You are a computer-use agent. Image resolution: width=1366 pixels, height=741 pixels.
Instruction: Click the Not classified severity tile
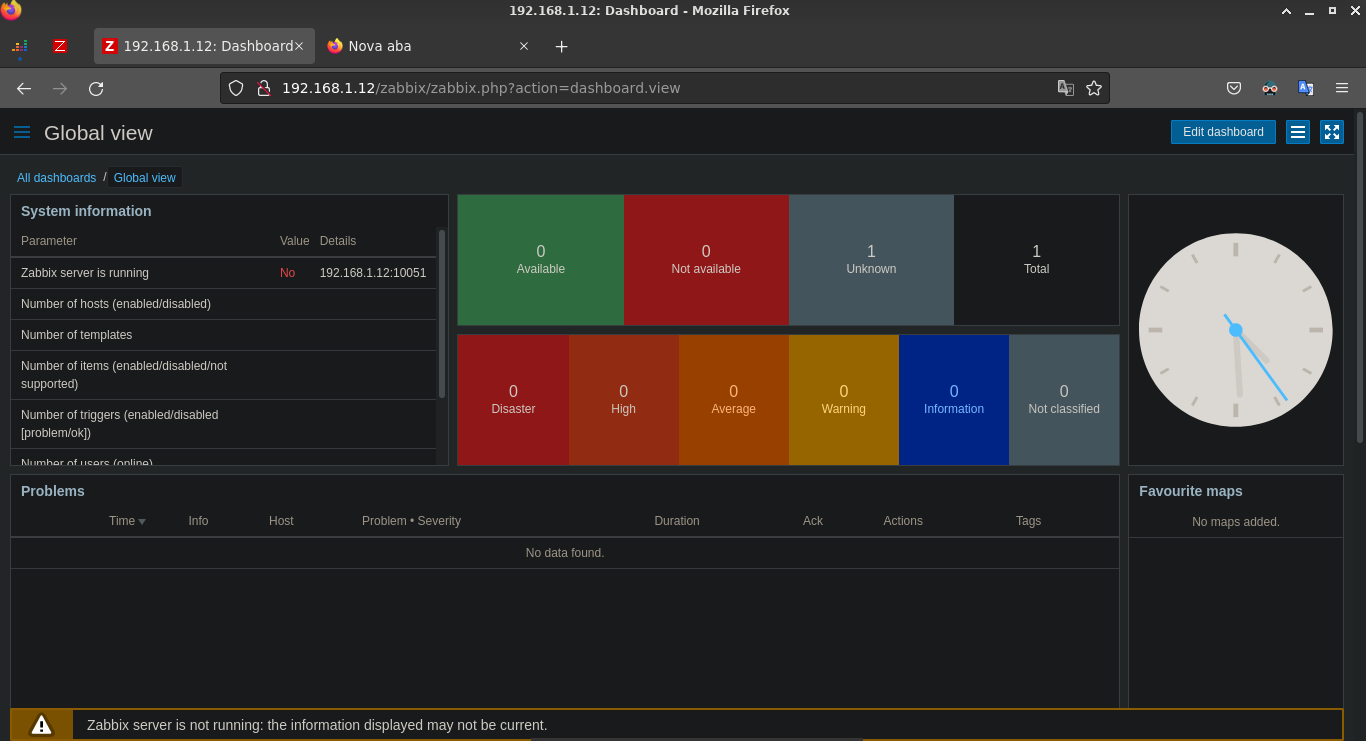click(1064, 400)
